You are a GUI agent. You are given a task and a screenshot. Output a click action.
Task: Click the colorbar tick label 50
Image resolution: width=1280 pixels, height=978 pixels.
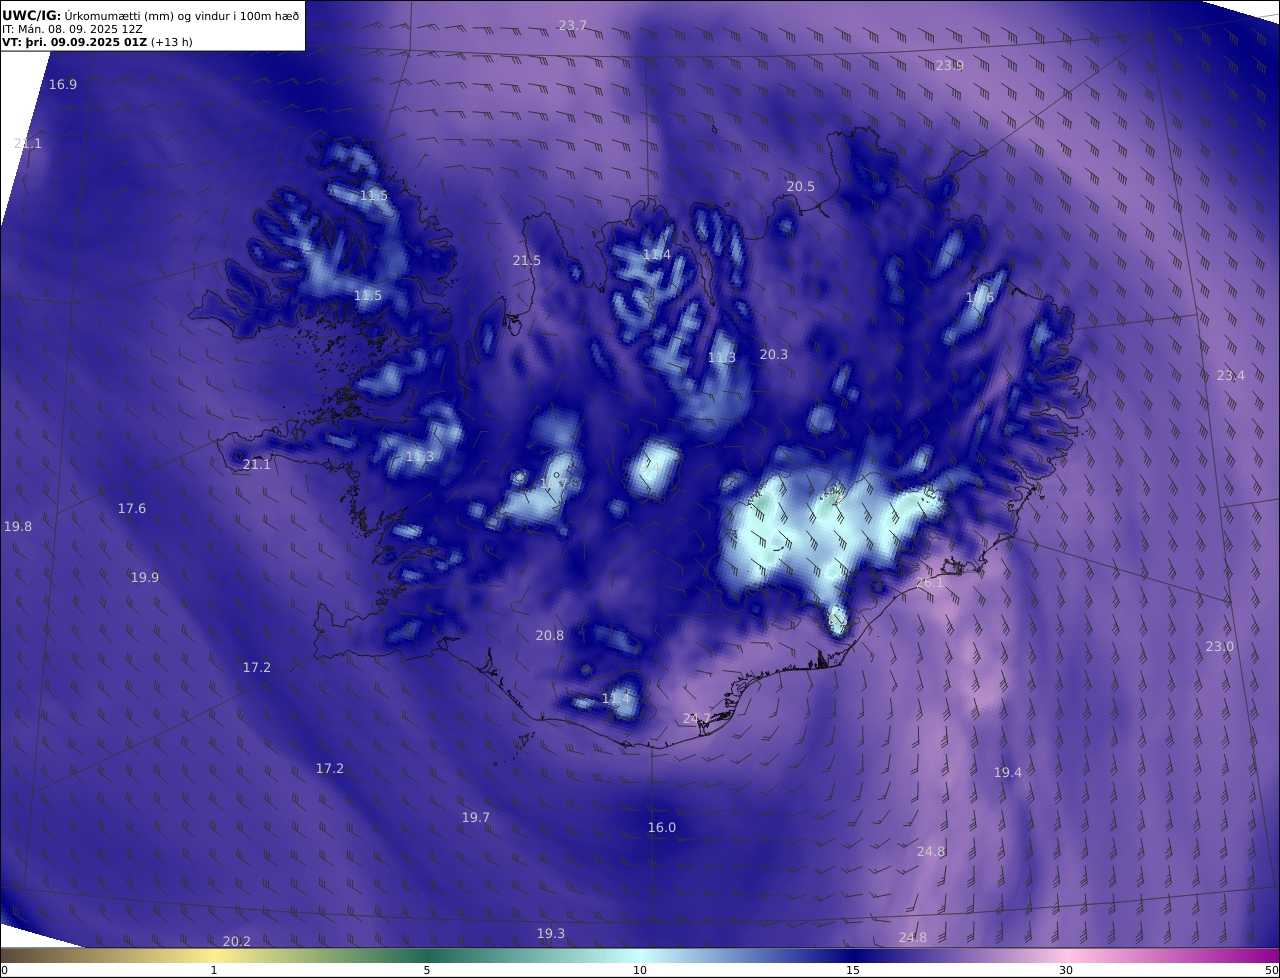pos(1272,971)
